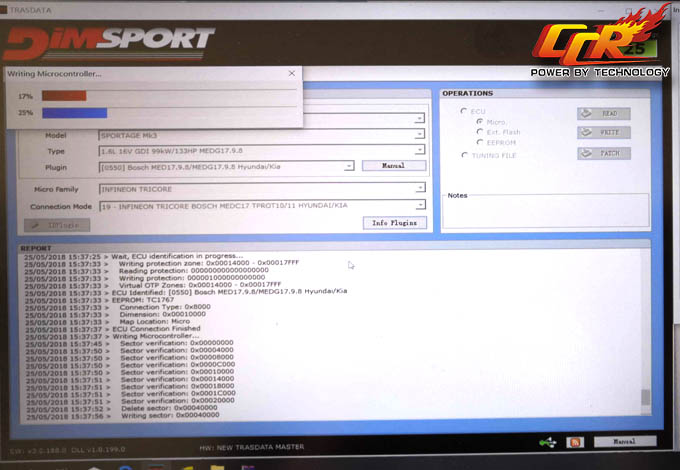Click log line 'Wait, ECU identification in progress'
The height and width of the screenshot is (470, 680).
177,256
